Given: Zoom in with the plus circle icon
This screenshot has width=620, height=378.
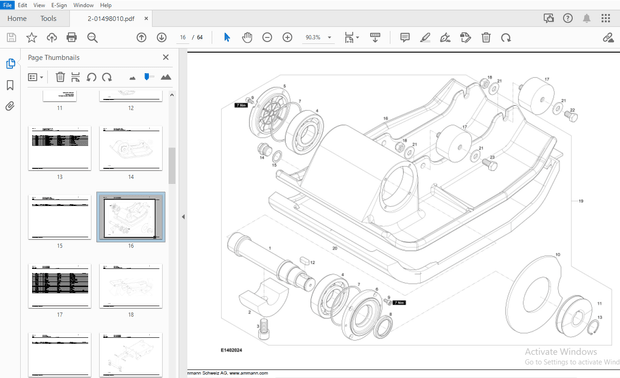Looking at the screenshot, I should click(287, 38).
